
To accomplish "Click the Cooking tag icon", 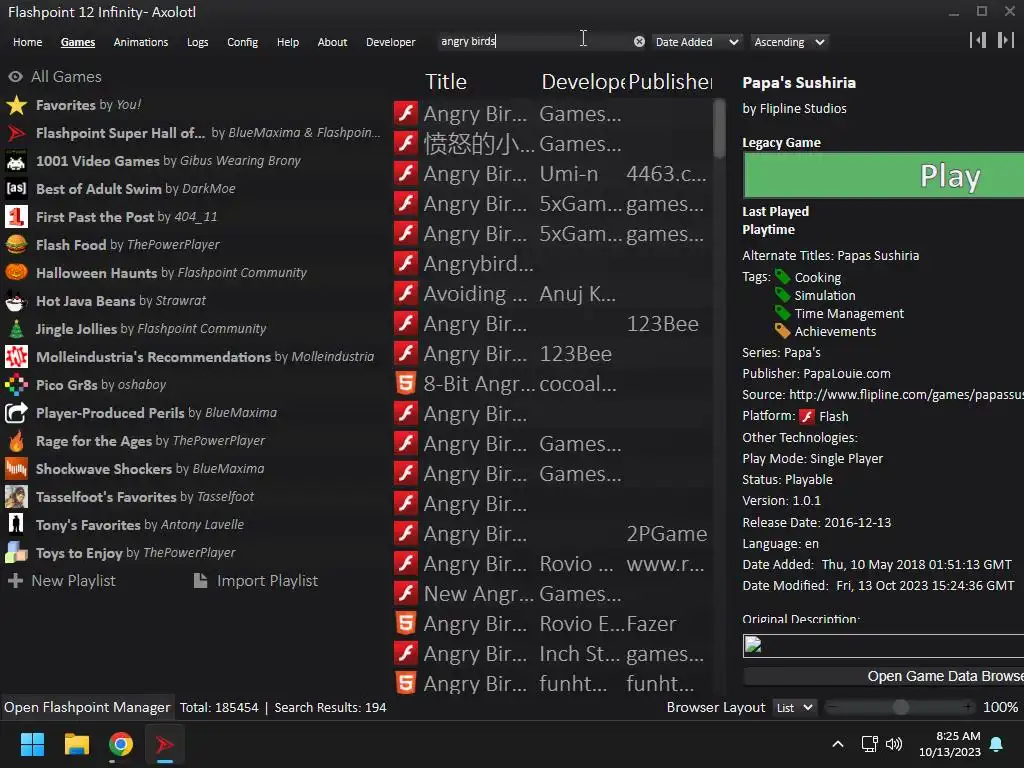I will click(x=782, y=277).
